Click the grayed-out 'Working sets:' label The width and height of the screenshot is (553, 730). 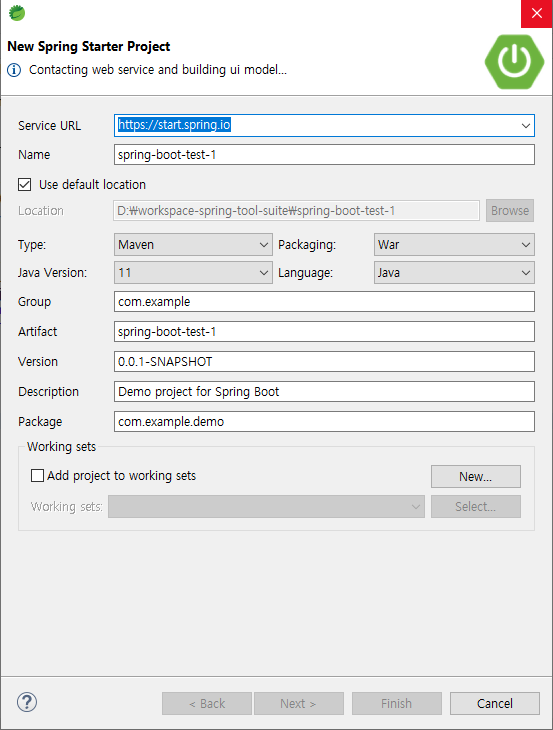pos(67,507)
